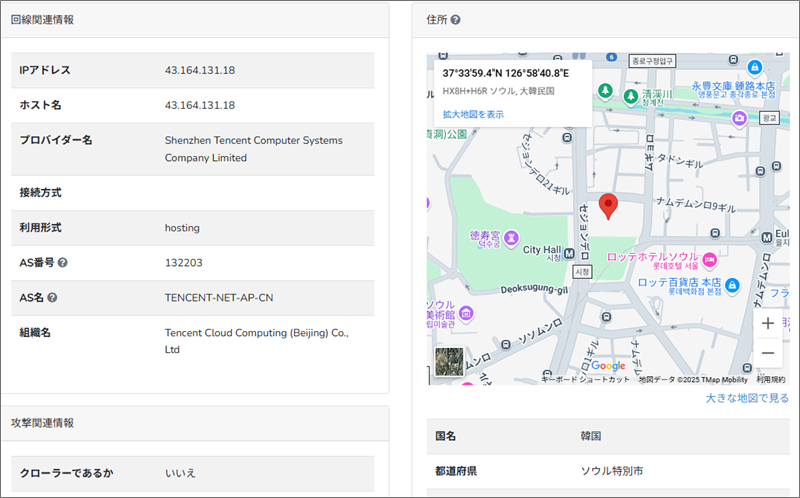Screen dimensions: 800x498
Task: Click the TENCENT-NET-AP-CN value
Action: click(x=219, y=297)
